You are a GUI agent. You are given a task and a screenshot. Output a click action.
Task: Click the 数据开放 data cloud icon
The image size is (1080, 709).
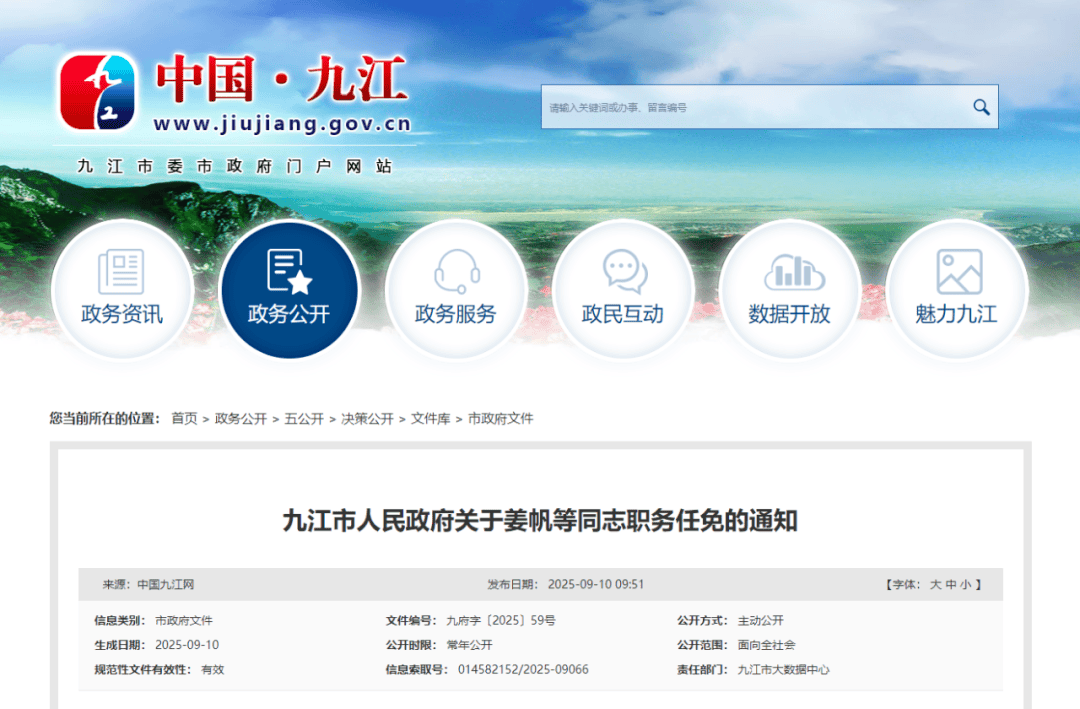(x=790, y=290)
